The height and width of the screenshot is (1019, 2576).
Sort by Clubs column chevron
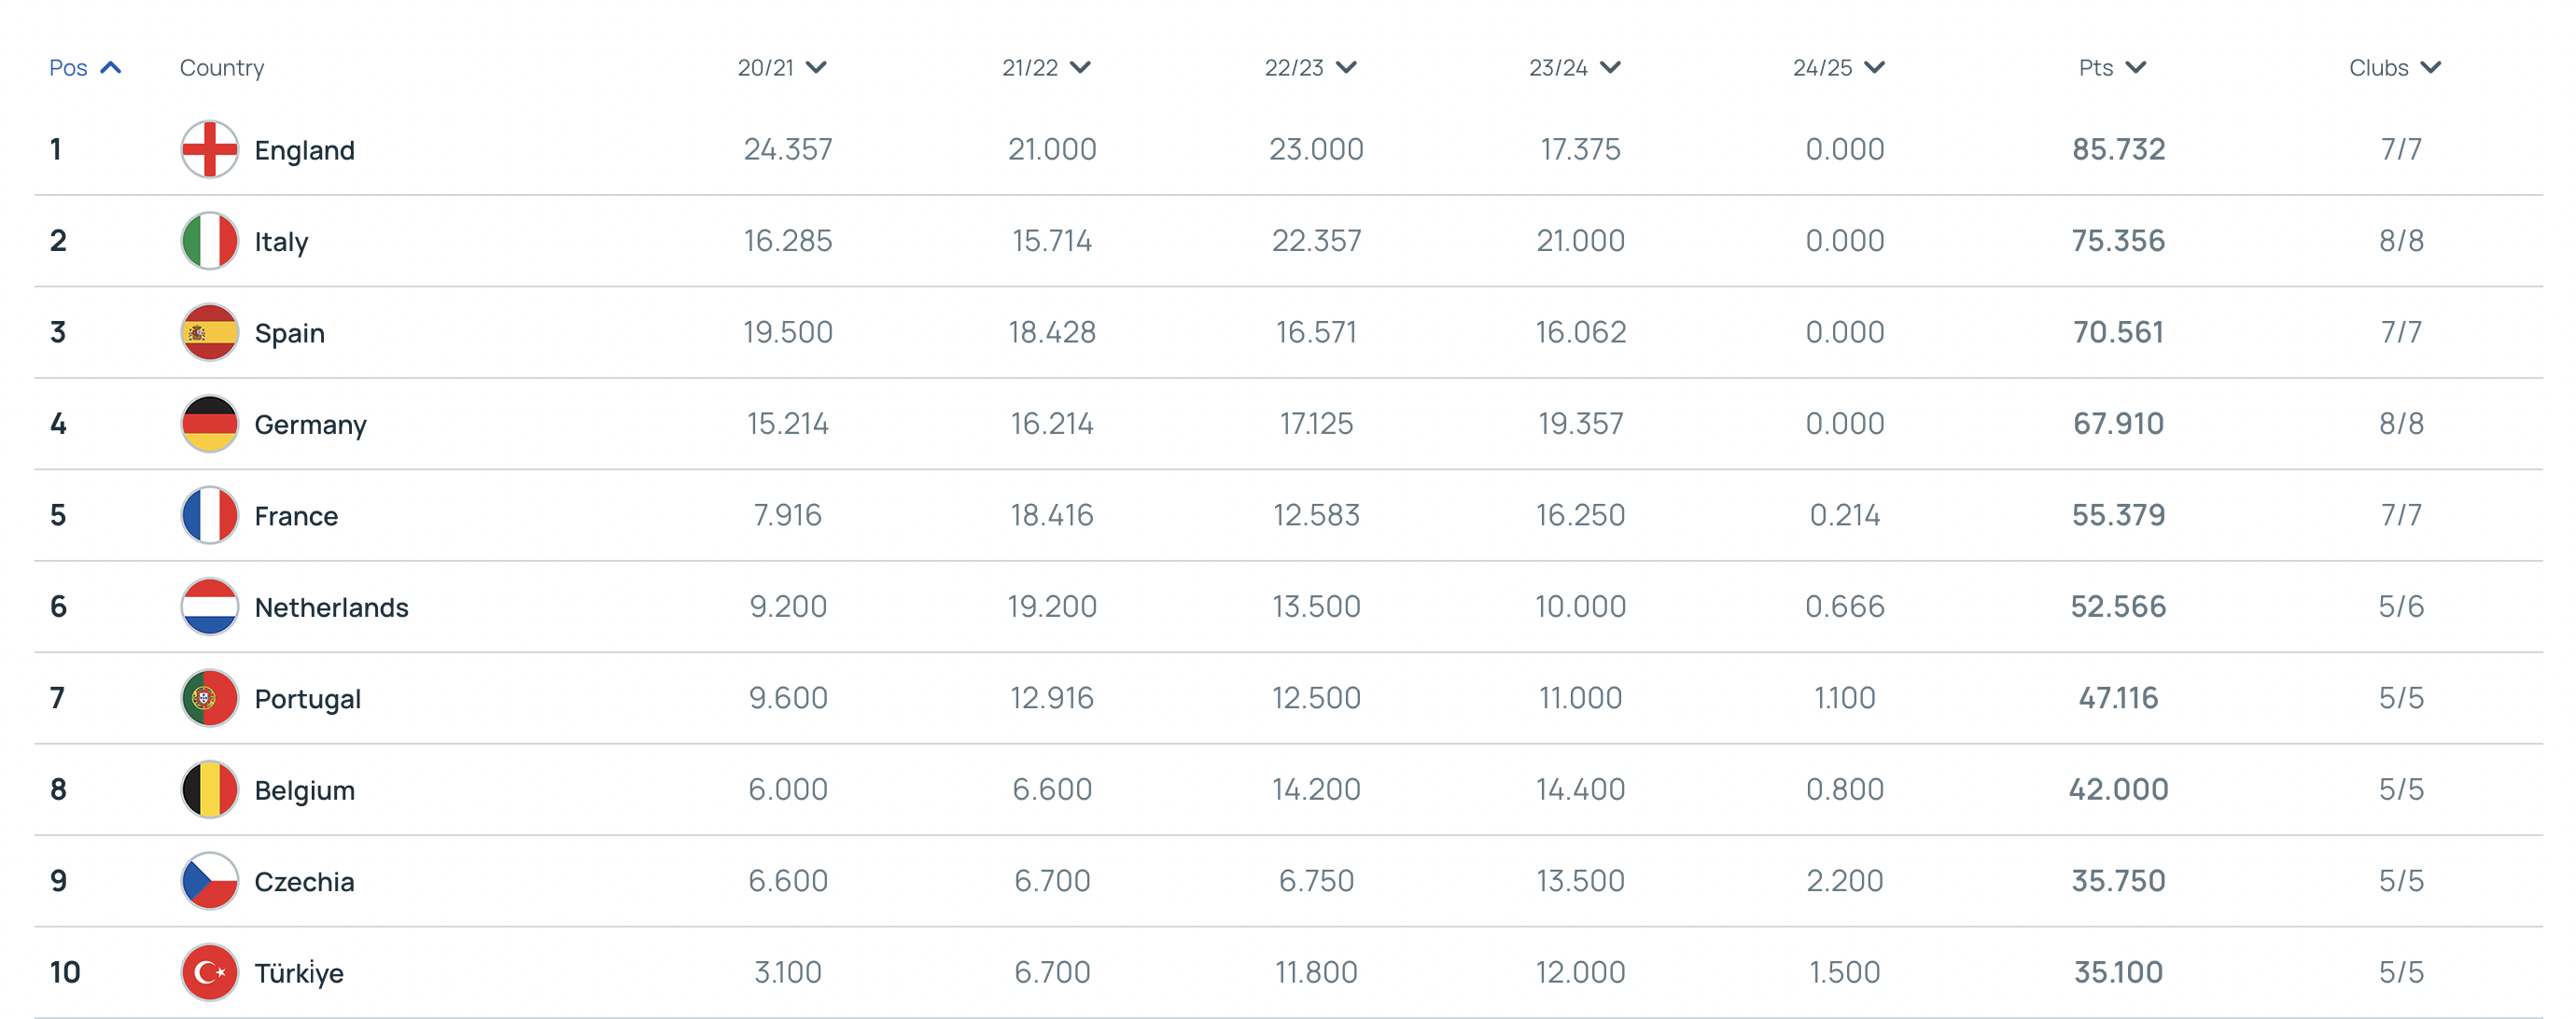2431,67
